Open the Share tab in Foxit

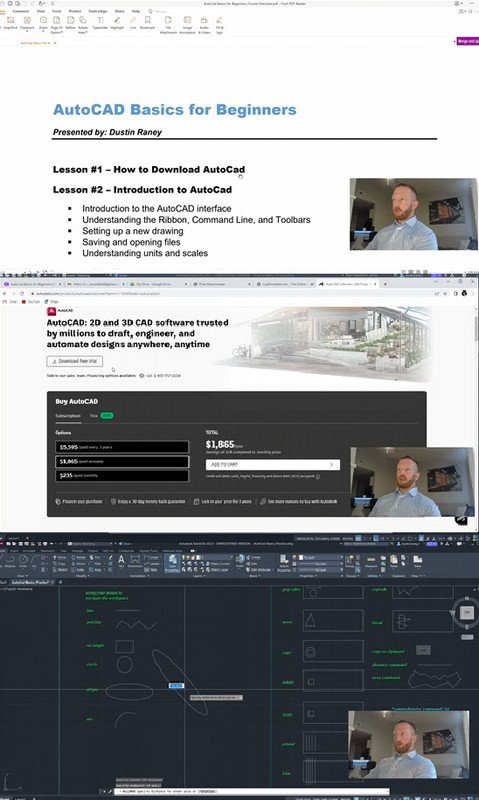119,11
